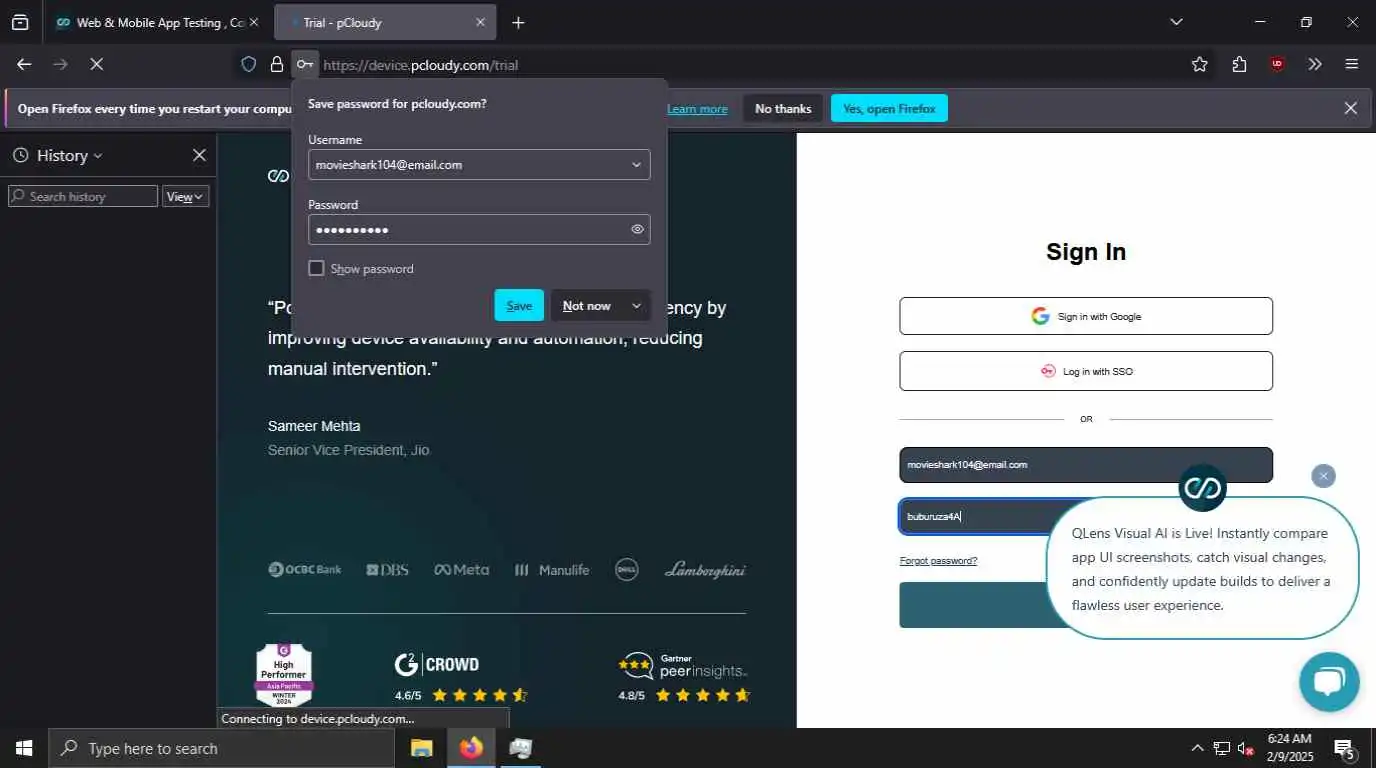Expand the Not now options arrow
Screen dimensions: 1376x768
point(636,305)
